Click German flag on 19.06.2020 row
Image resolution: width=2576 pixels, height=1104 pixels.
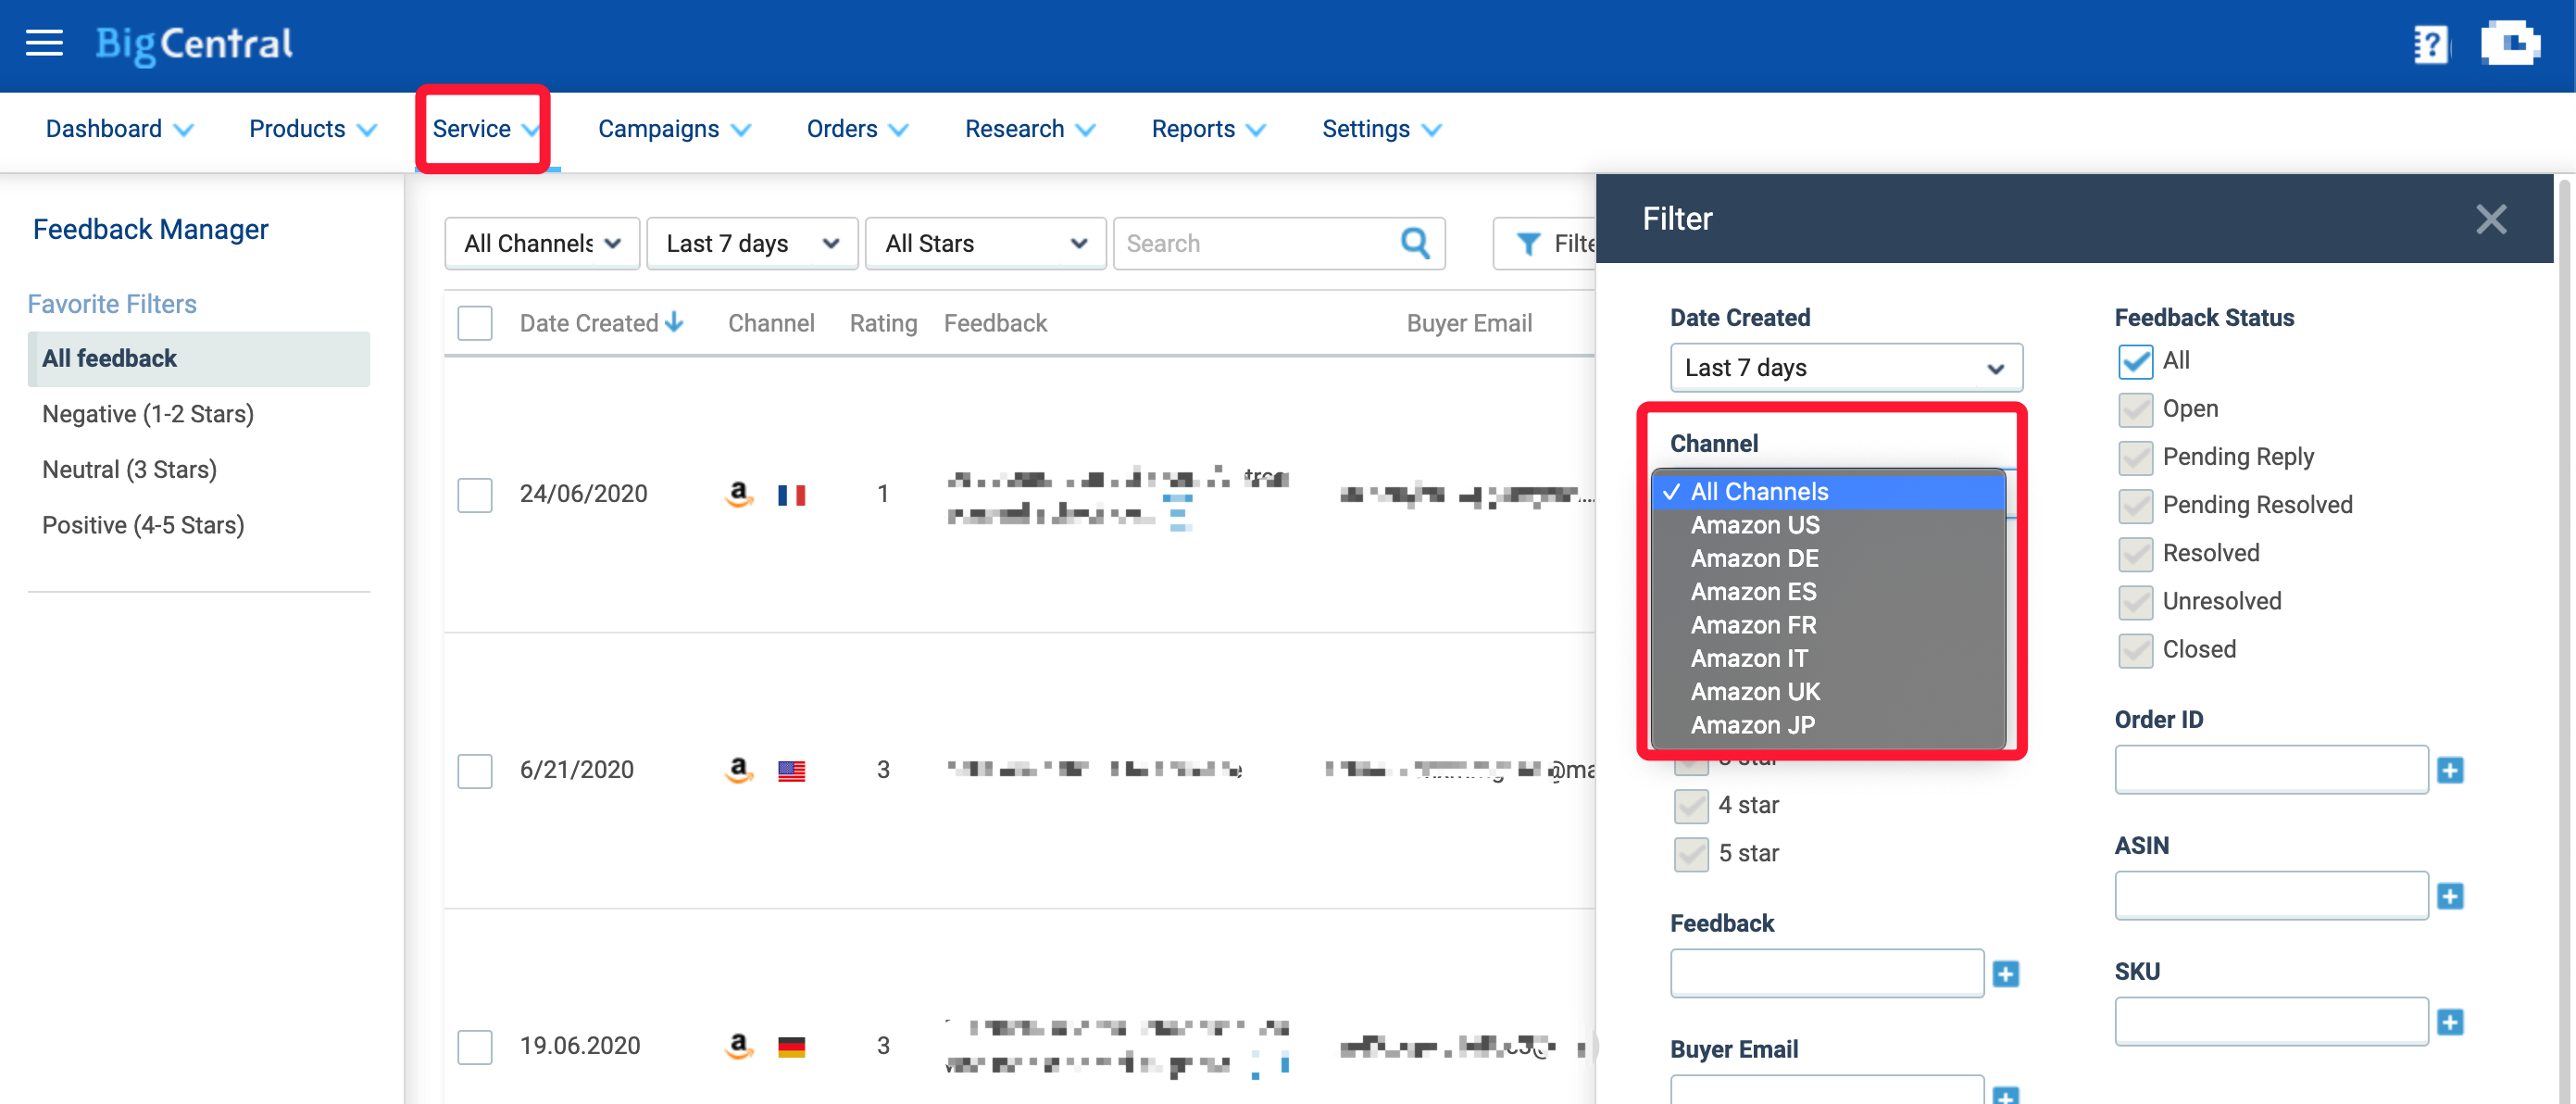791,1047
